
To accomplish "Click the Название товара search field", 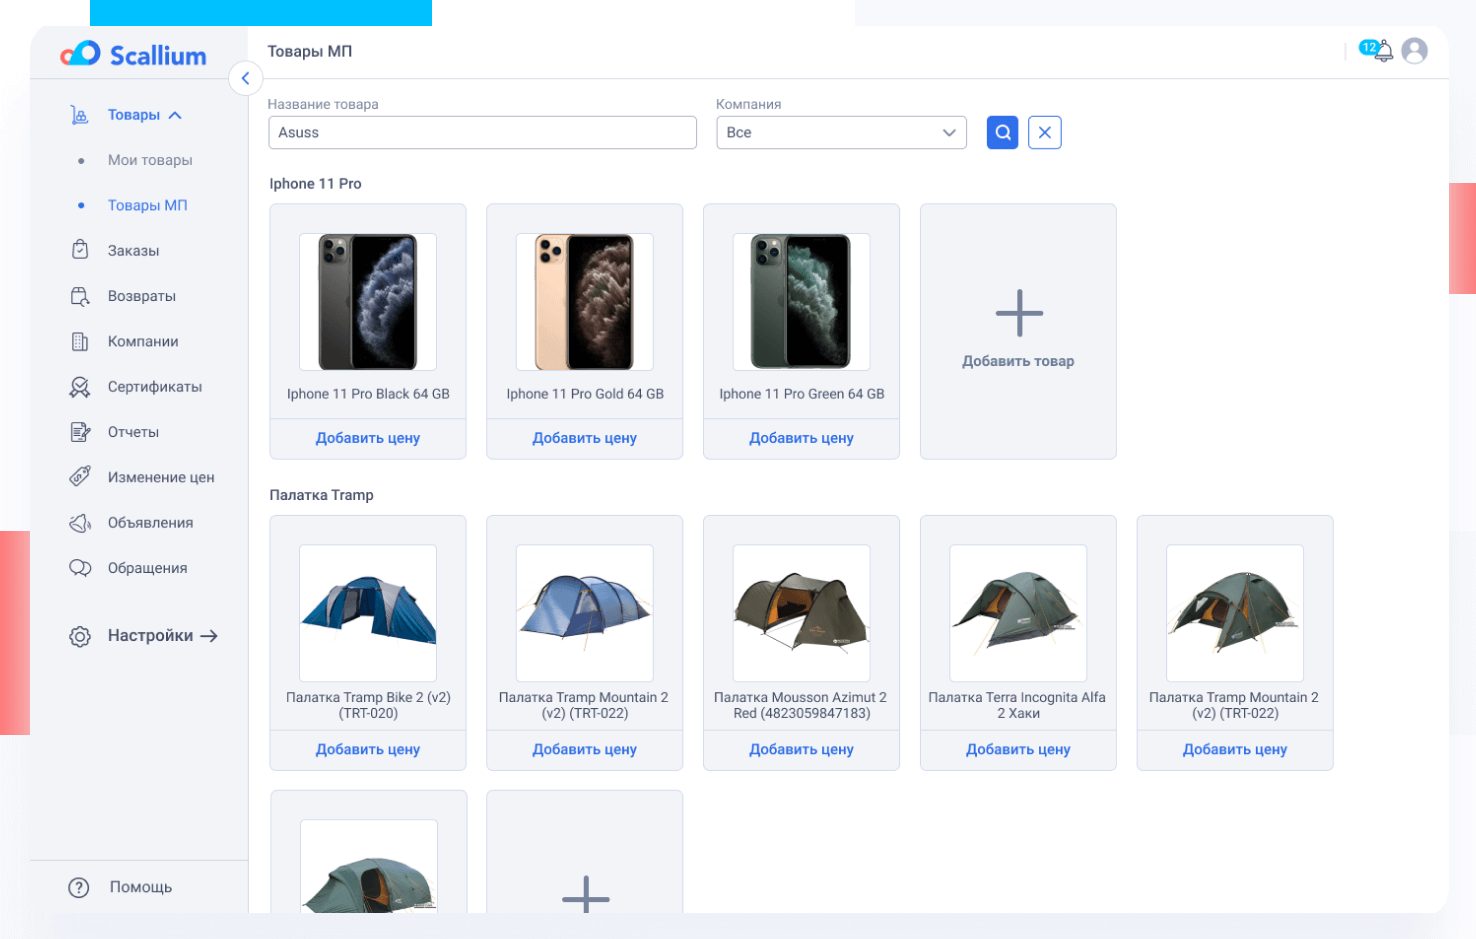I will click(x=482, y=132).
